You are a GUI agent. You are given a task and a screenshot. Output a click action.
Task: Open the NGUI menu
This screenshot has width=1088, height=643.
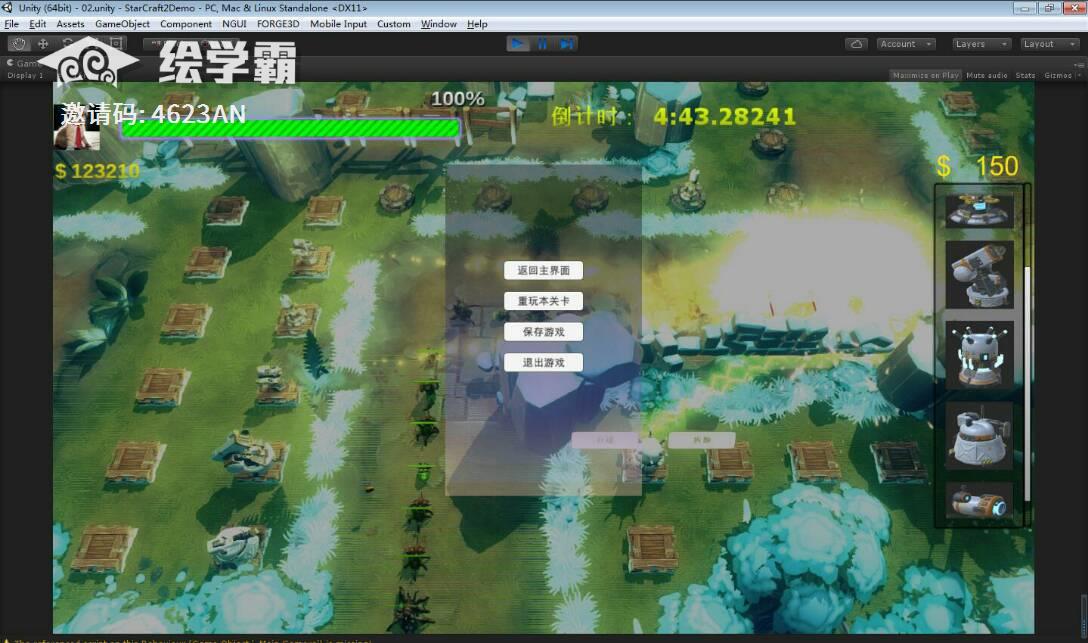tap(234, 24)
